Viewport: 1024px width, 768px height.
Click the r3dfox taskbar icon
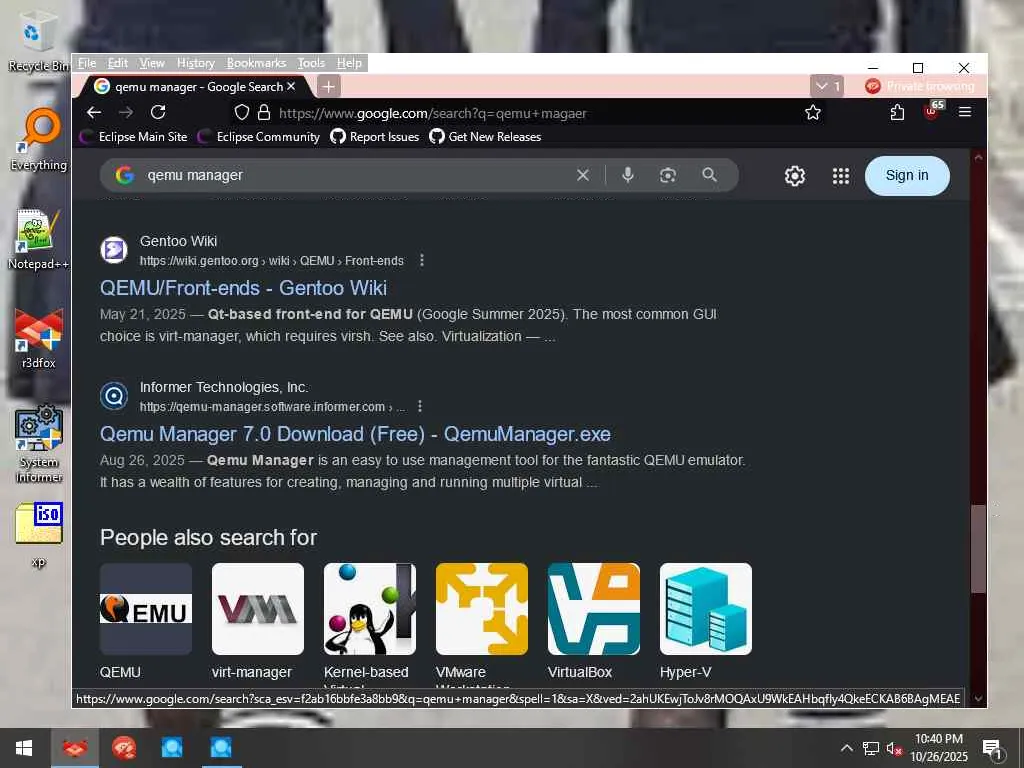click(74, 748)
